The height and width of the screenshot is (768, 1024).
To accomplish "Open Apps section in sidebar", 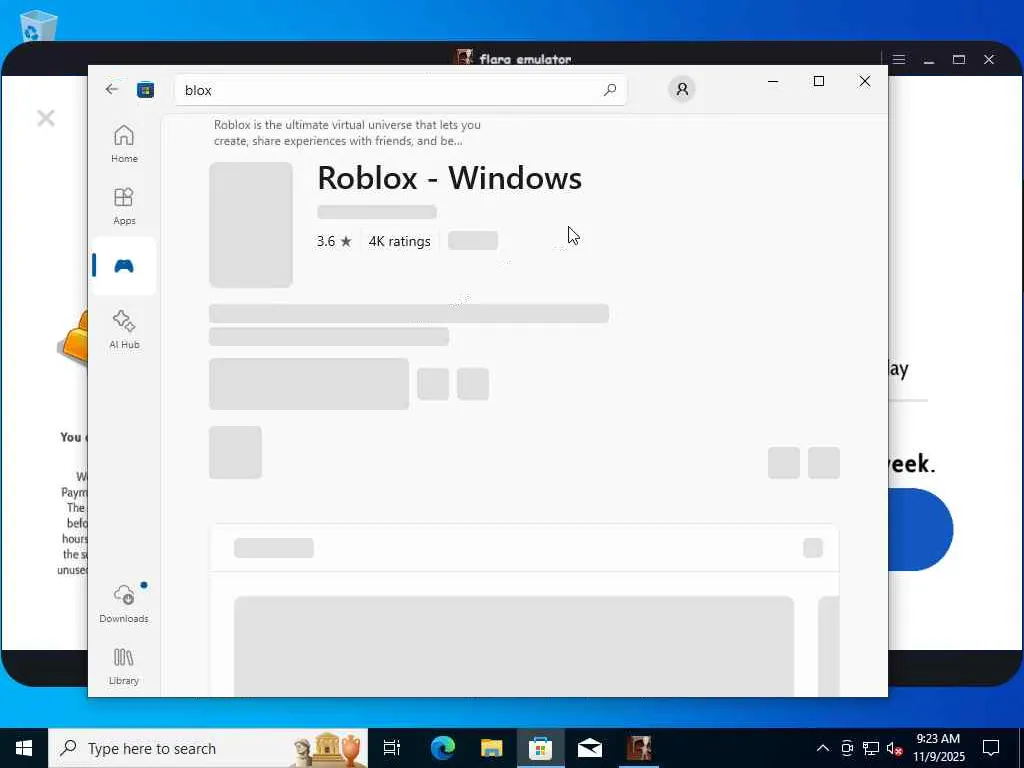I will tap(124, 206).
